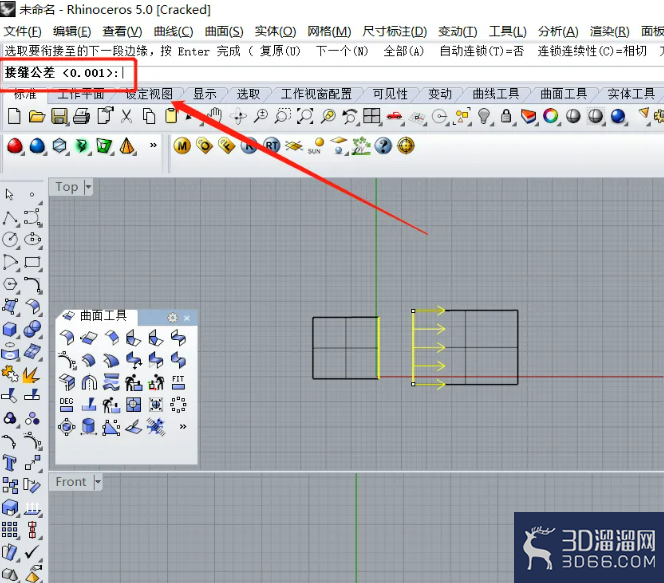The image size is (664, 583).
Task: Toggle 连锁连续性(C)=相切 option
Action: (x=592, y=51)
